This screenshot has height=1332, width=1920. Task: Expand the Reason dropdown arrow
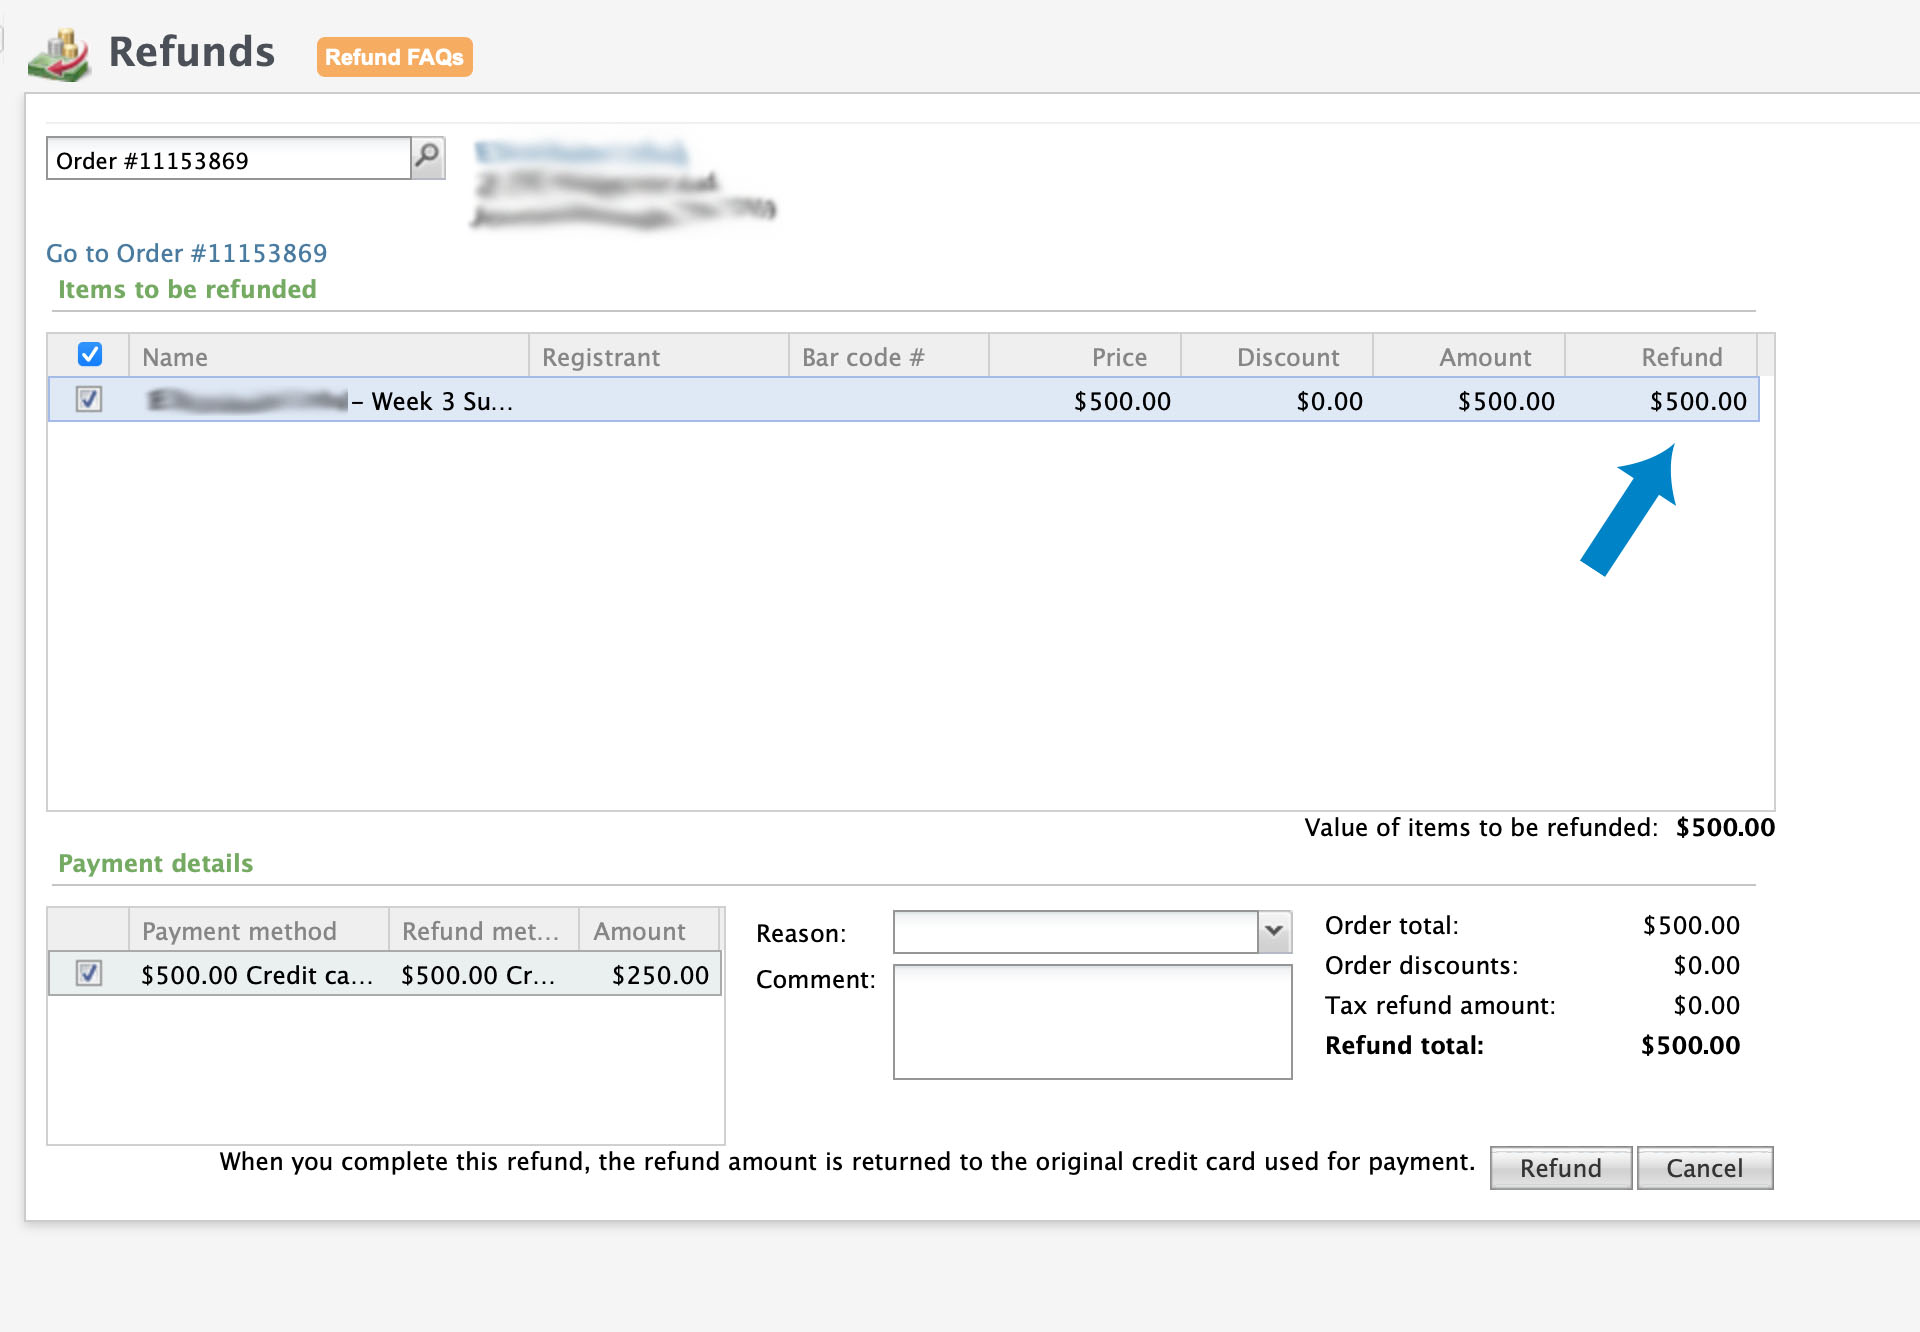click(x=1274, y=931)
